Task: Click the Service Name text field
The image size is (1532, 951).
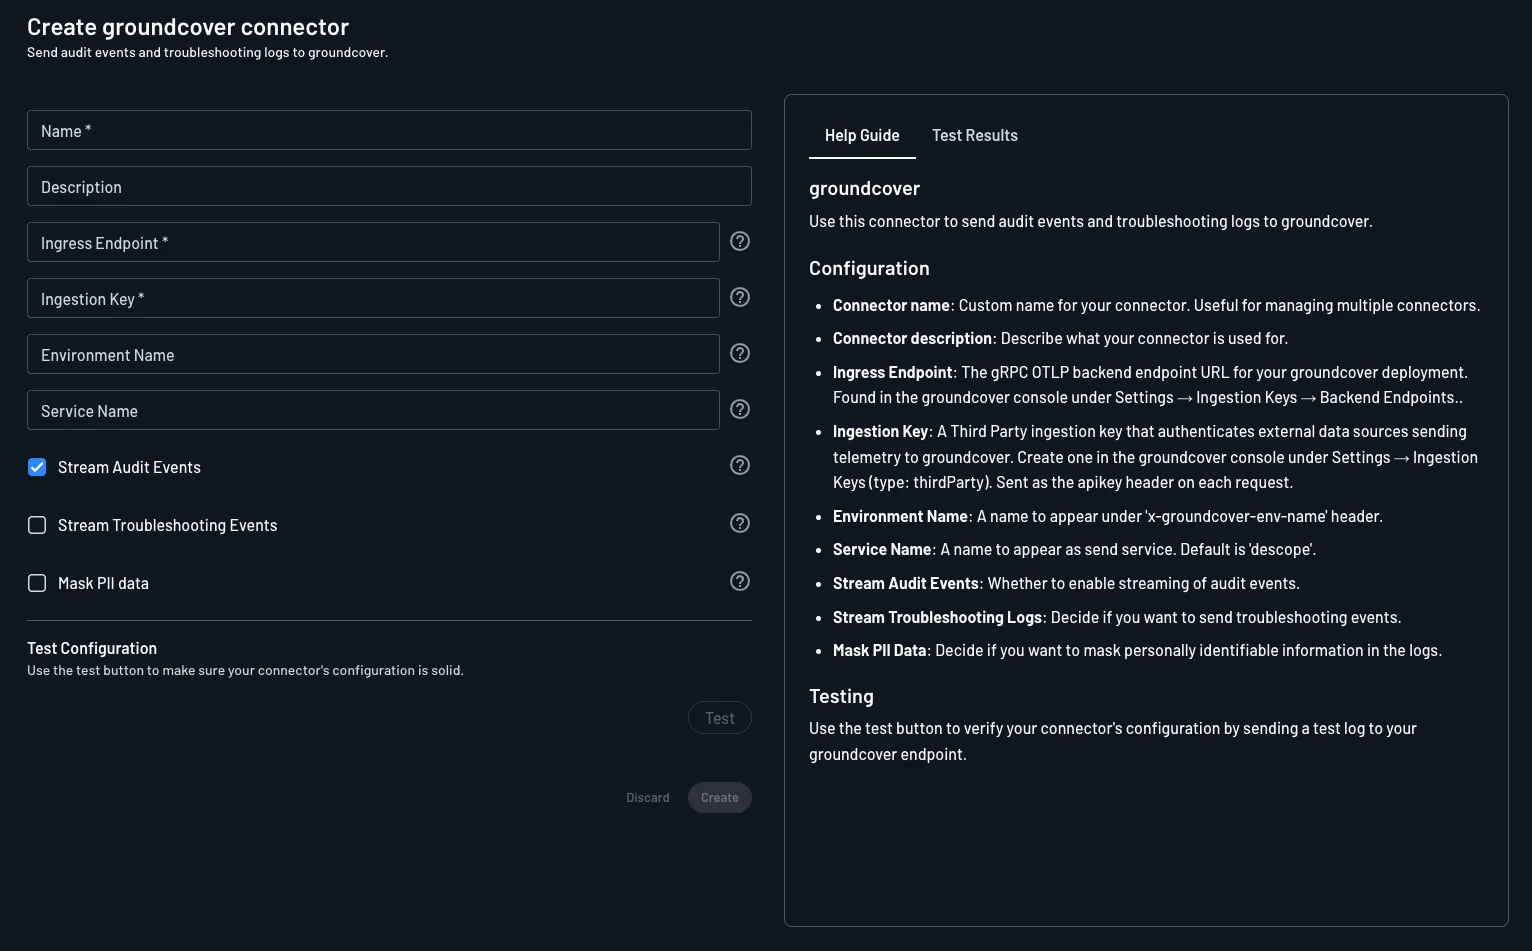Action: point(373,410)
